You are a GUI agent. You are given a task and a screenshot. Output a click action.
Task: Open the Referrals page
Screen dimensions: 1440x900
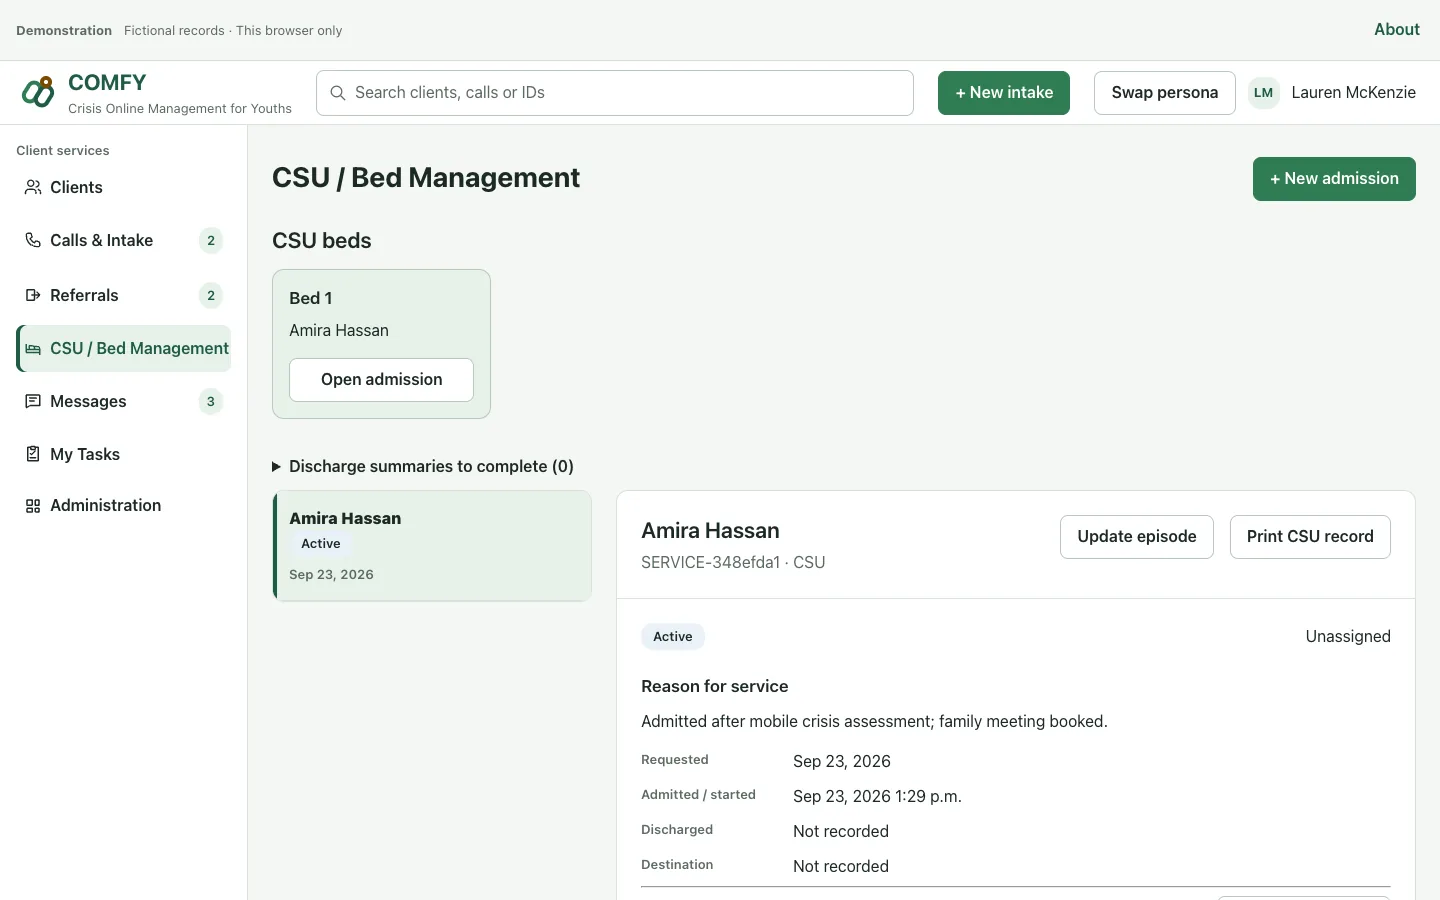[x=123, y=295]
